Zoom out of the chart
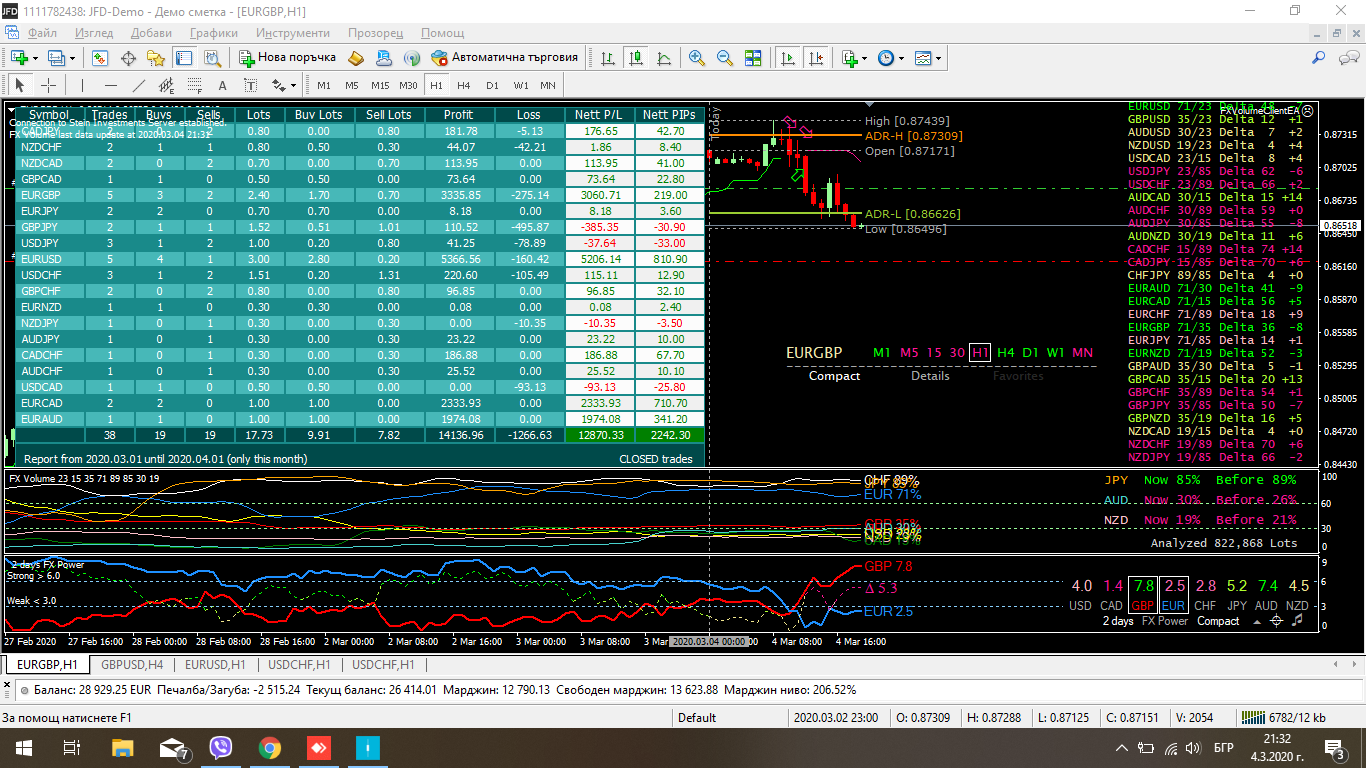This screenshot has height=768, width=1366. click(x=725, y=58)
